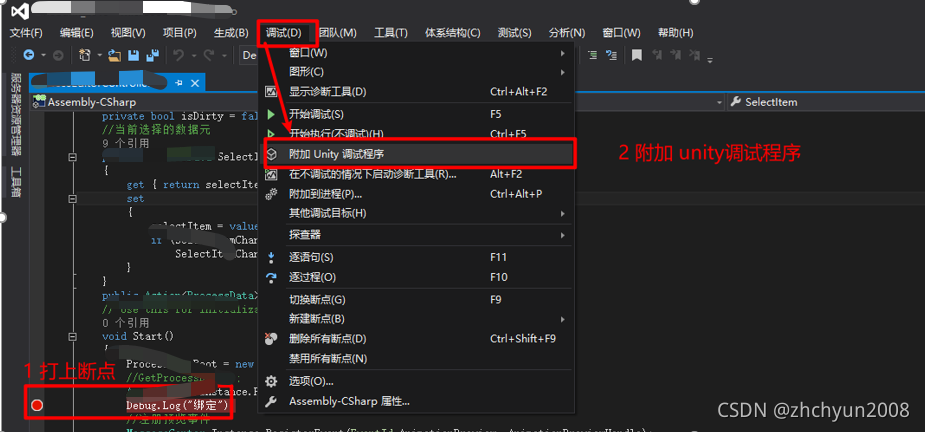Open the 团队(M) menu
Image resolution: width=925 pixels, height=432 pixels.
[338, 33]
